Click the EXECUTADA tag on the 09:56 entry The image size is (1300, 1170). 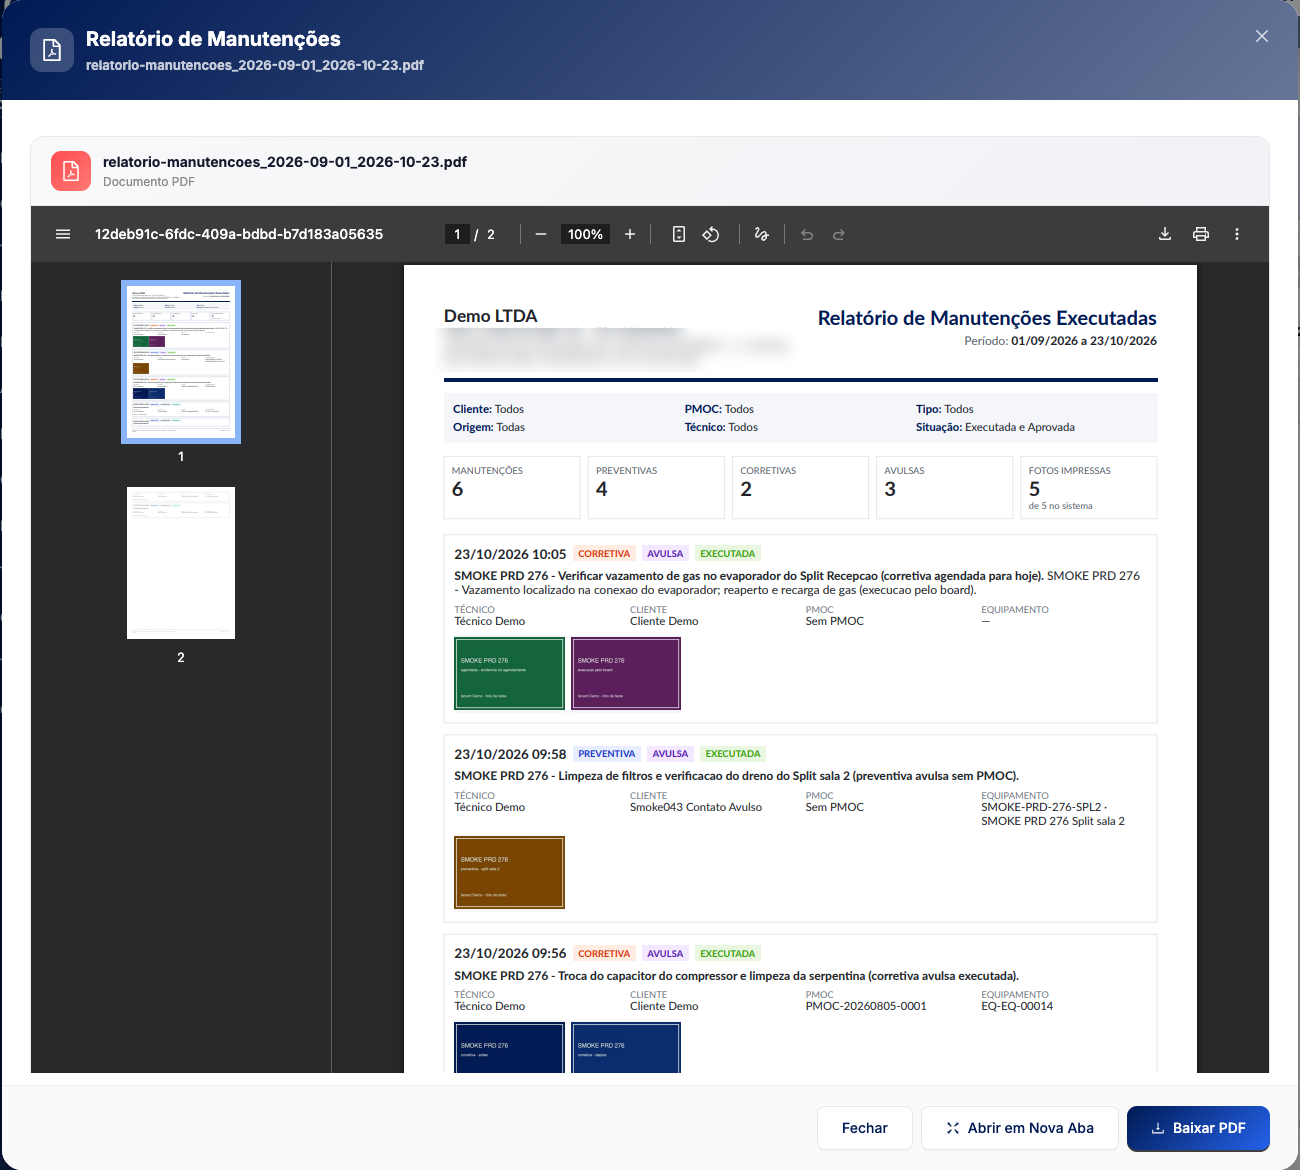(x=728, y=954)
